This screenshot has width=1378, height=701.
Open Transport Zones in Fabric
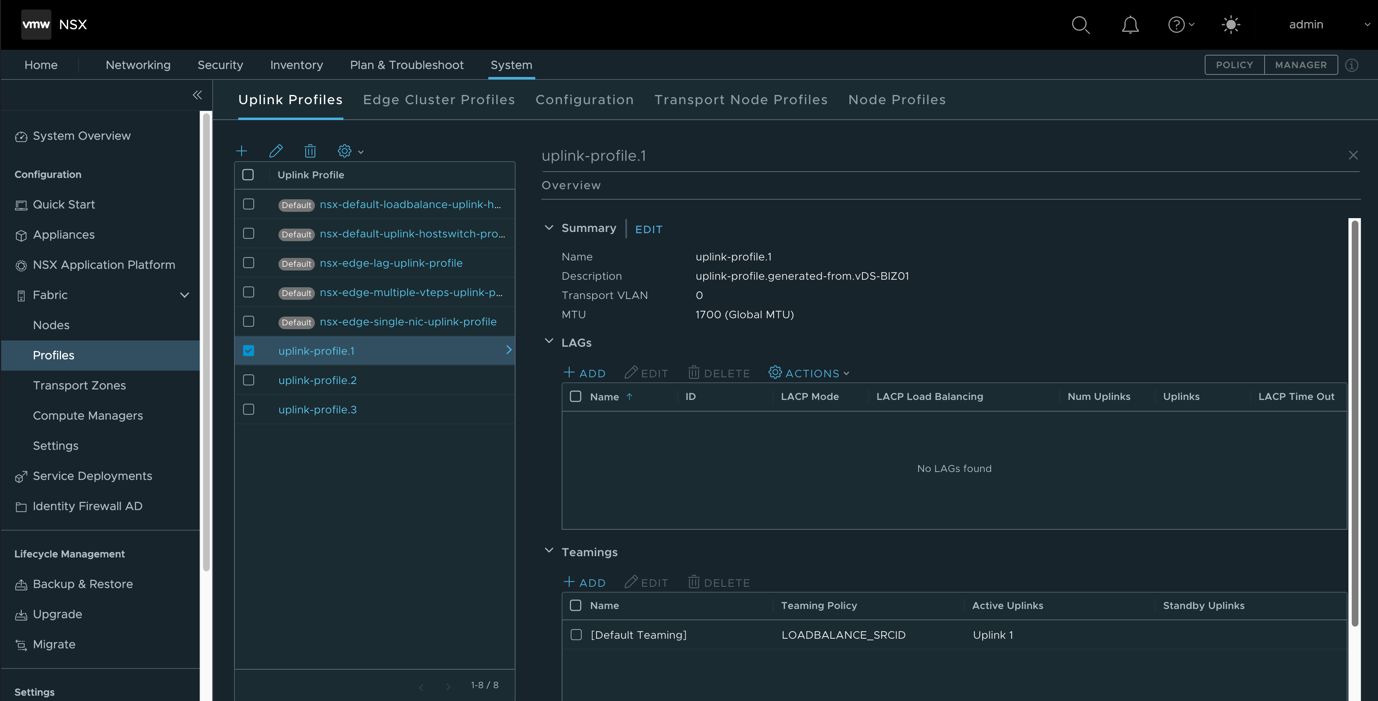pyautogui.click(x=79, y=386)
